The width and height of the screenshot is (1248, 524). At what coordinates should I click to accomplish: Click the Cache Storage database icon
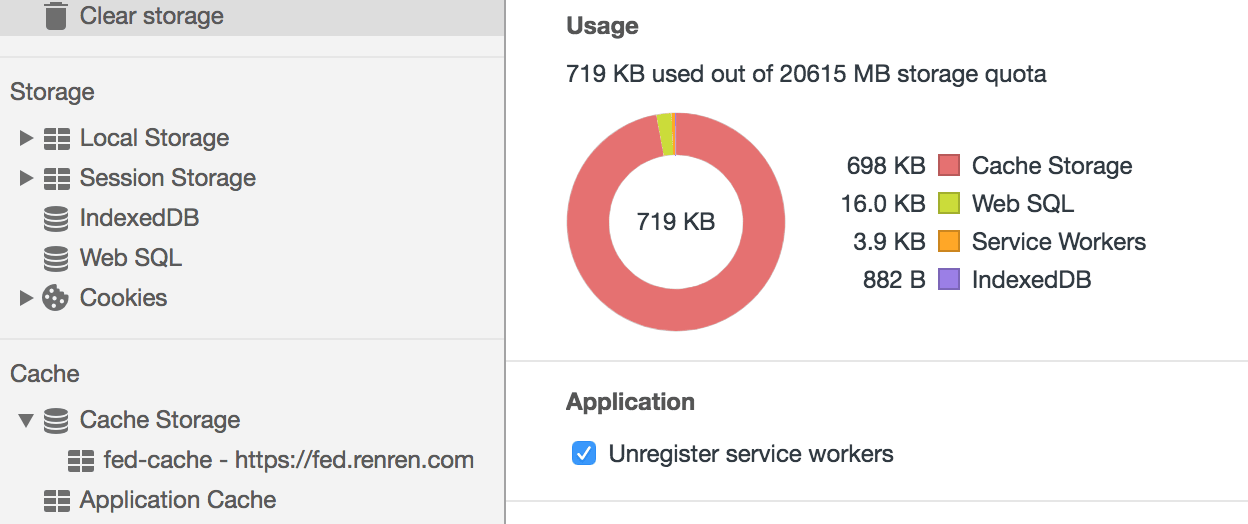[57, 420]
